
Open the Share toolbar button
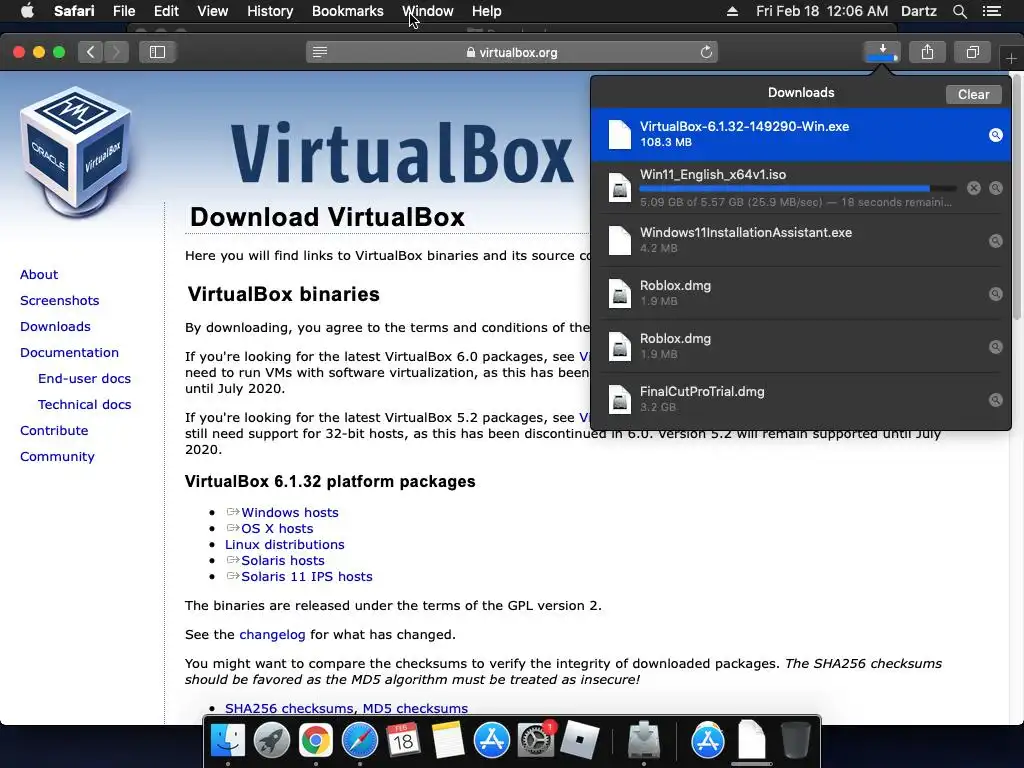pos(927,52)
